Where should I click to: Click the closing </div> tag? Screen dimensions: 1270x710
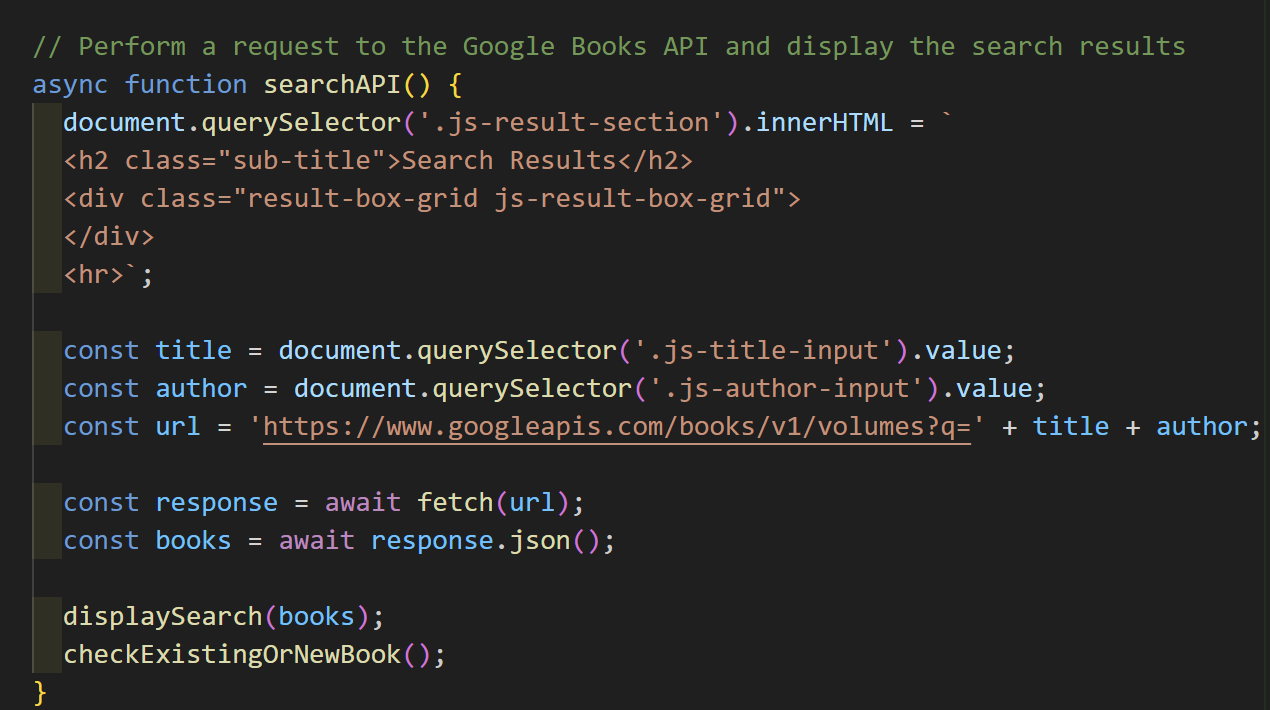[109, 237]
